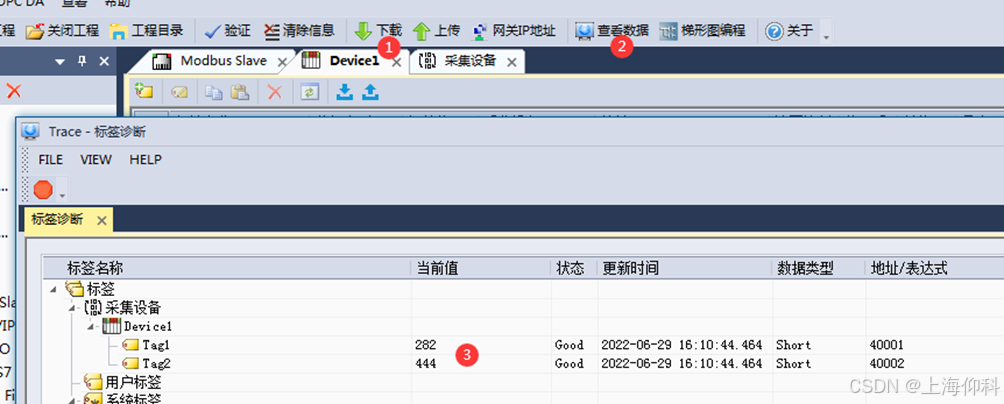Close the 标签诊断 tab
Viewport: 1004px width, 404px height.
pyautogui.click(x=101, y=220)
